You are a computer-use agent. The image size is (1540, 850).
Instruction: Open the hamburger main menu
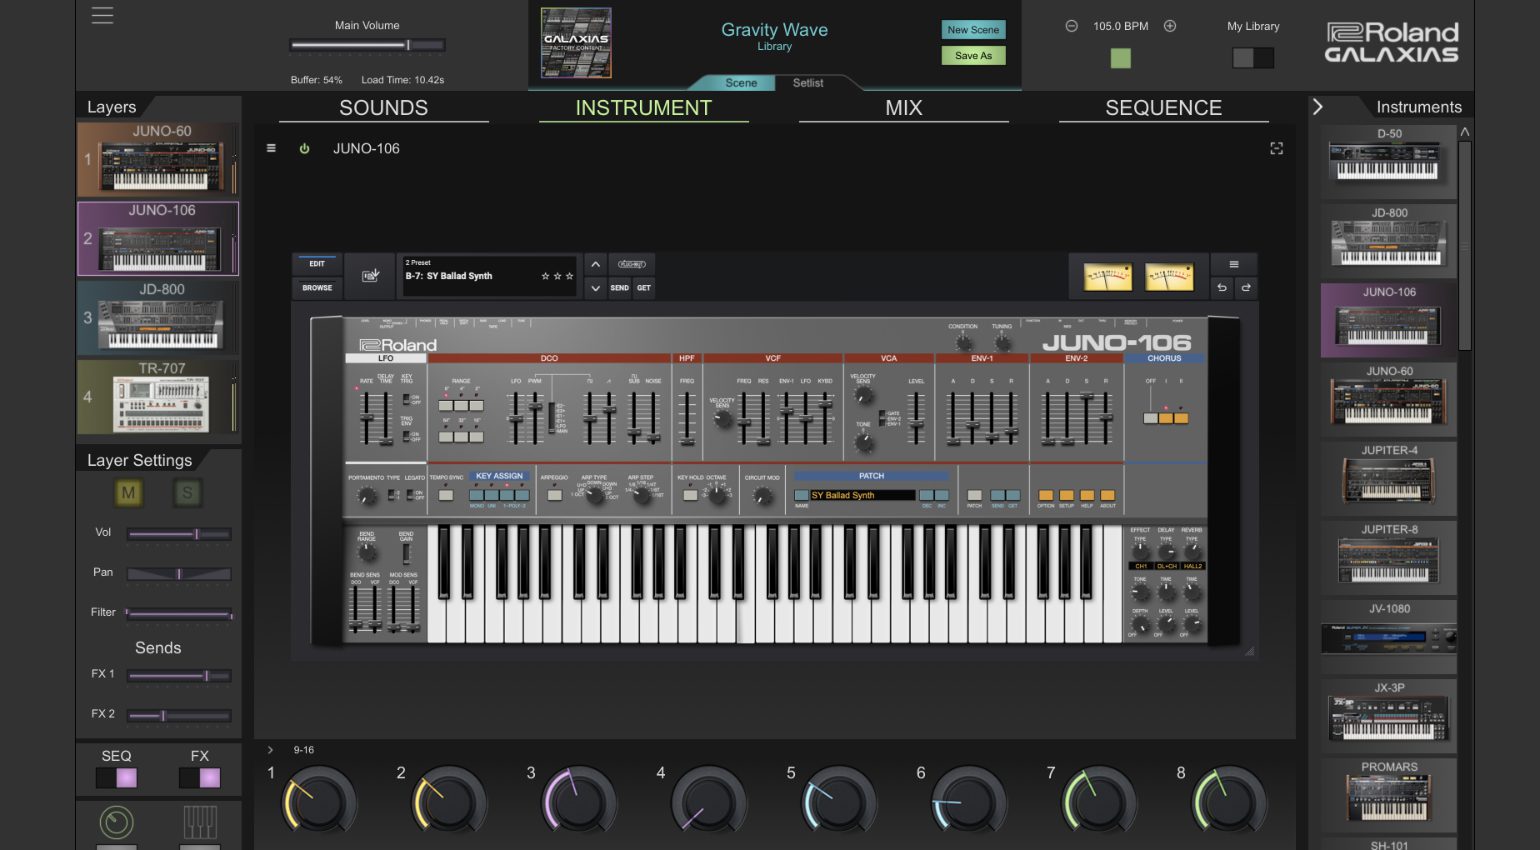pyautogui.click(x=102, y=16)
